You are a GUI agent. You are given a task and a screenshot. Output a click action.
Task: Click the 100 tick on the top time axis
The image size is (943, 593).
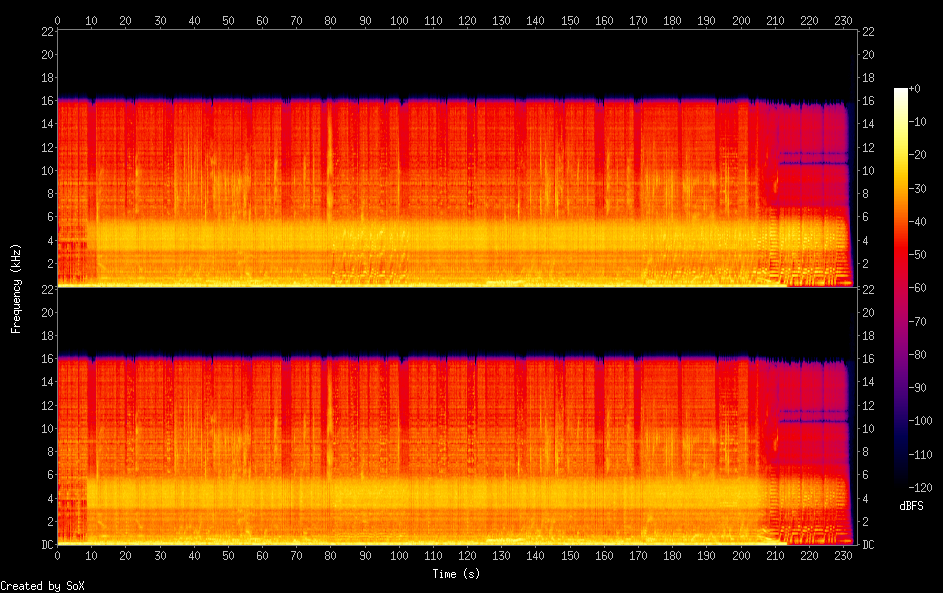tap(399, 20)
